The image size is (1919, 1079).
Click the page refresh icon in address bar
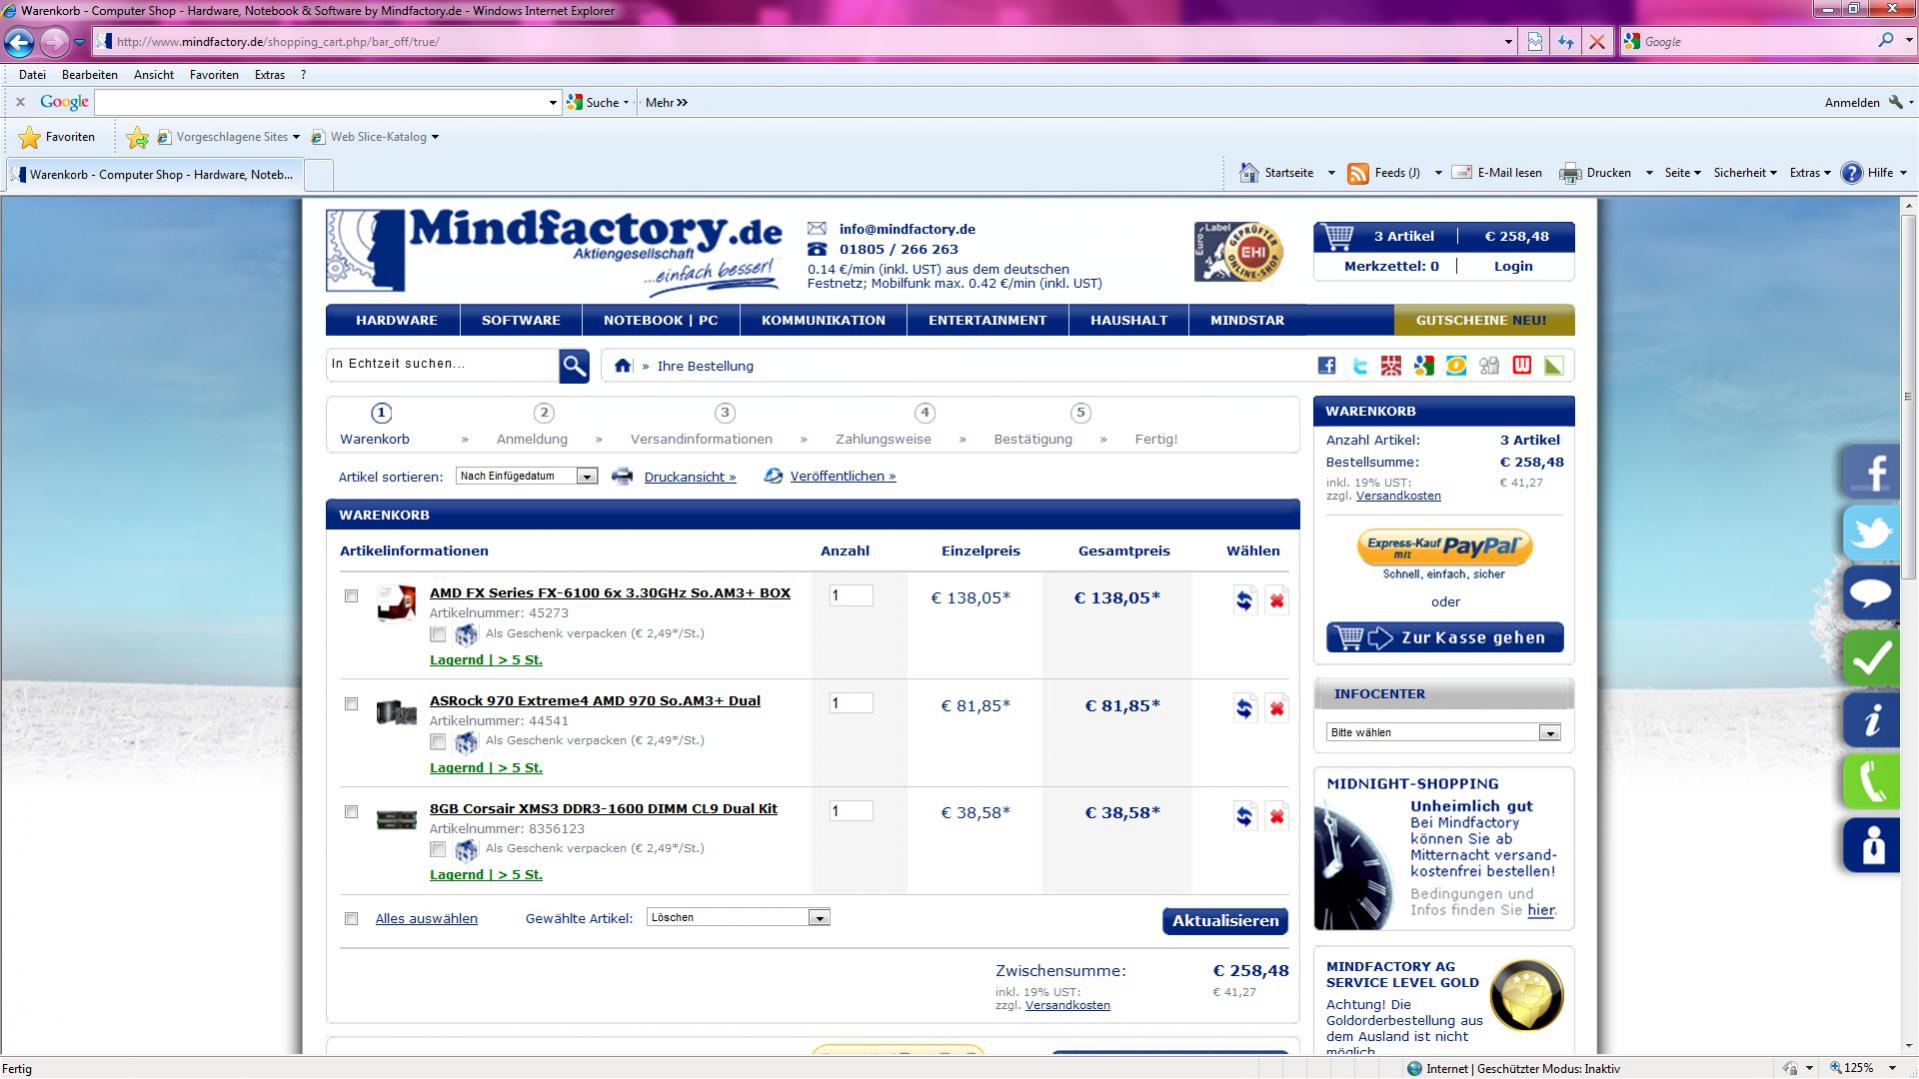tap(1565, 42)
